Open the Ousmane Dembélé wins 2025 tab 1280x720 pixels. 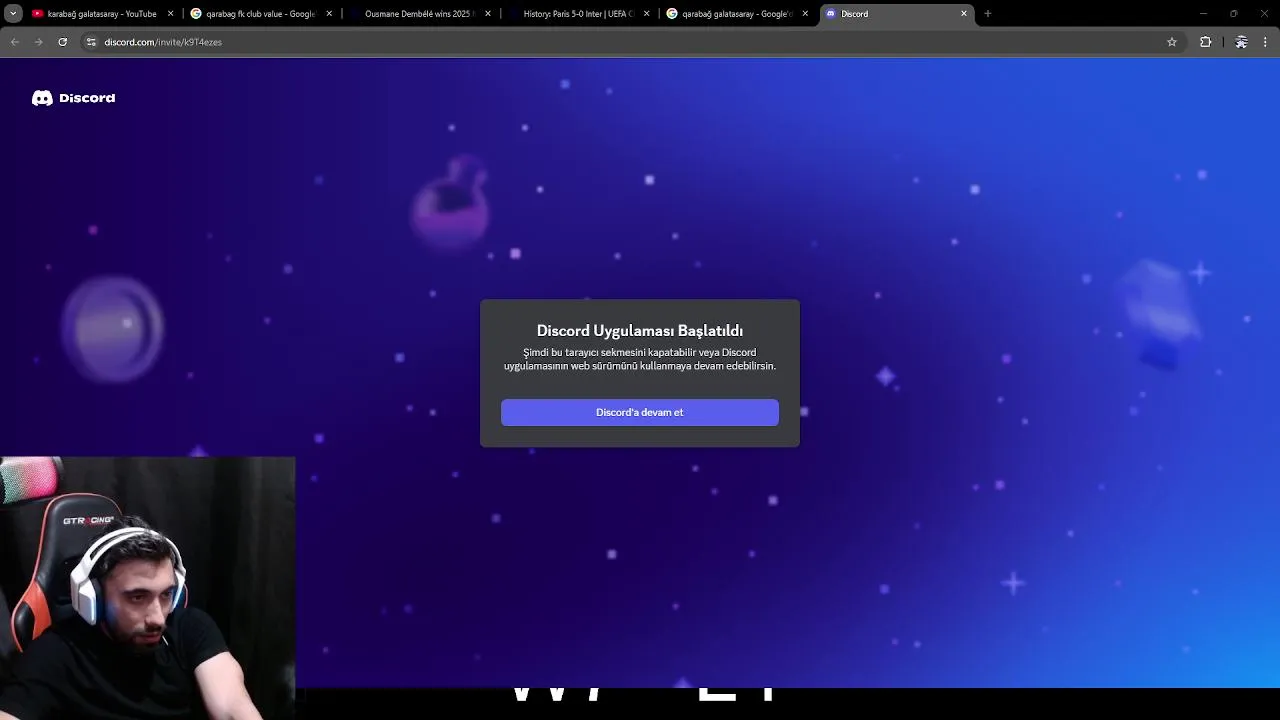[x=418, y=14]
